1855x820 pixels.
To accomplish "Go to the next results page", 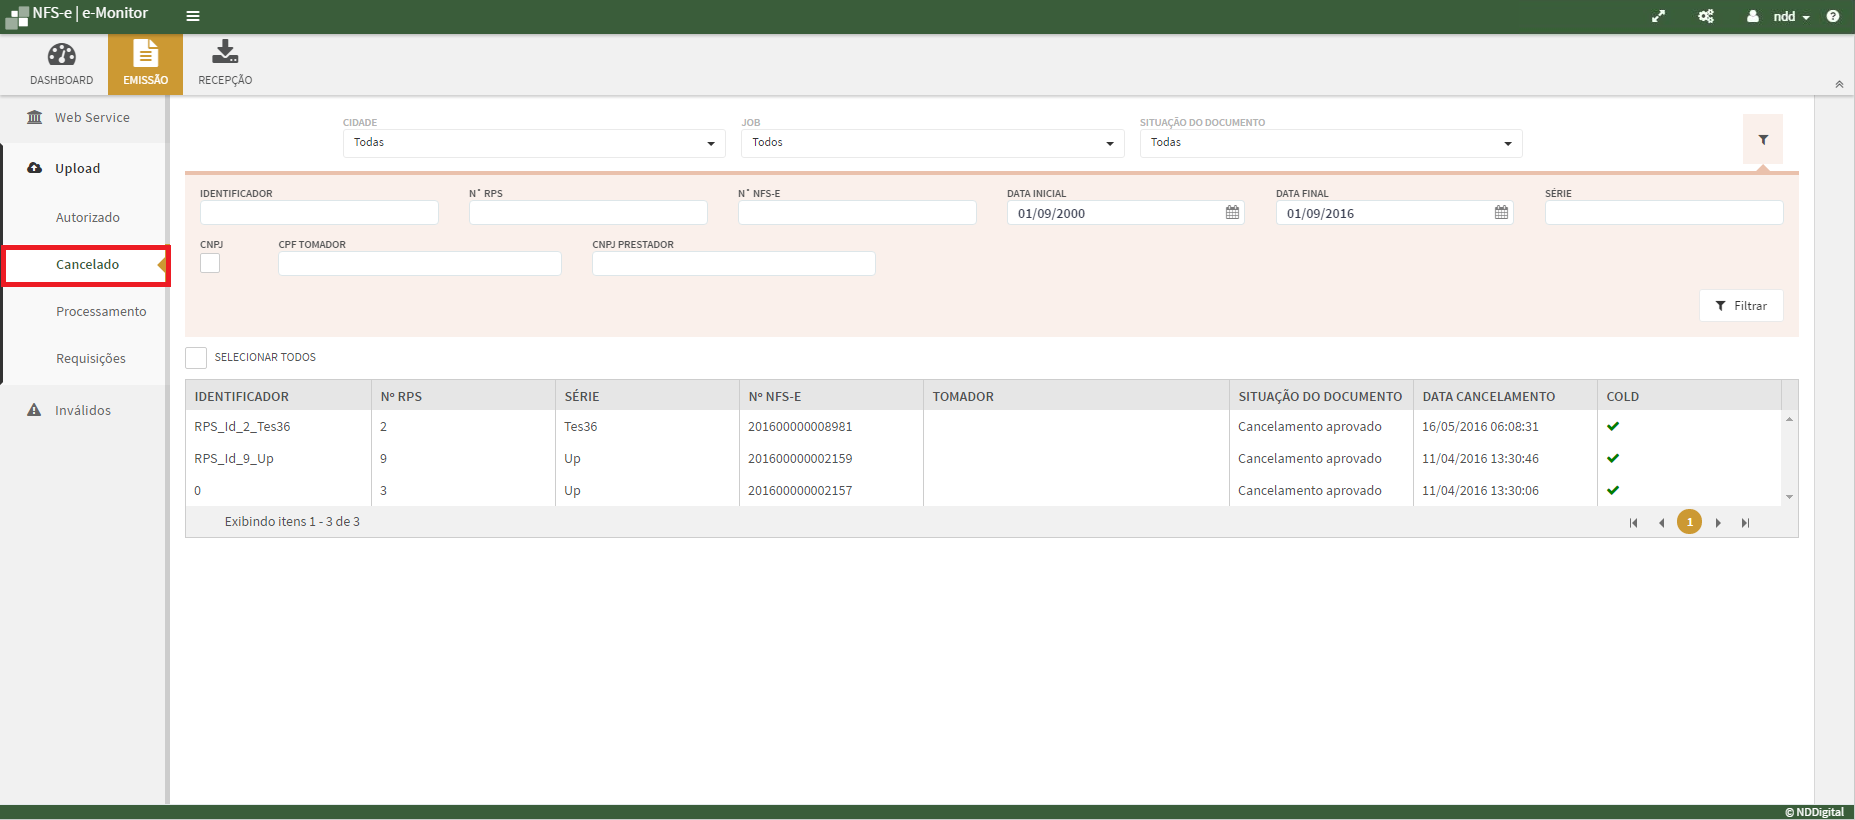I will coord(1718,523).
